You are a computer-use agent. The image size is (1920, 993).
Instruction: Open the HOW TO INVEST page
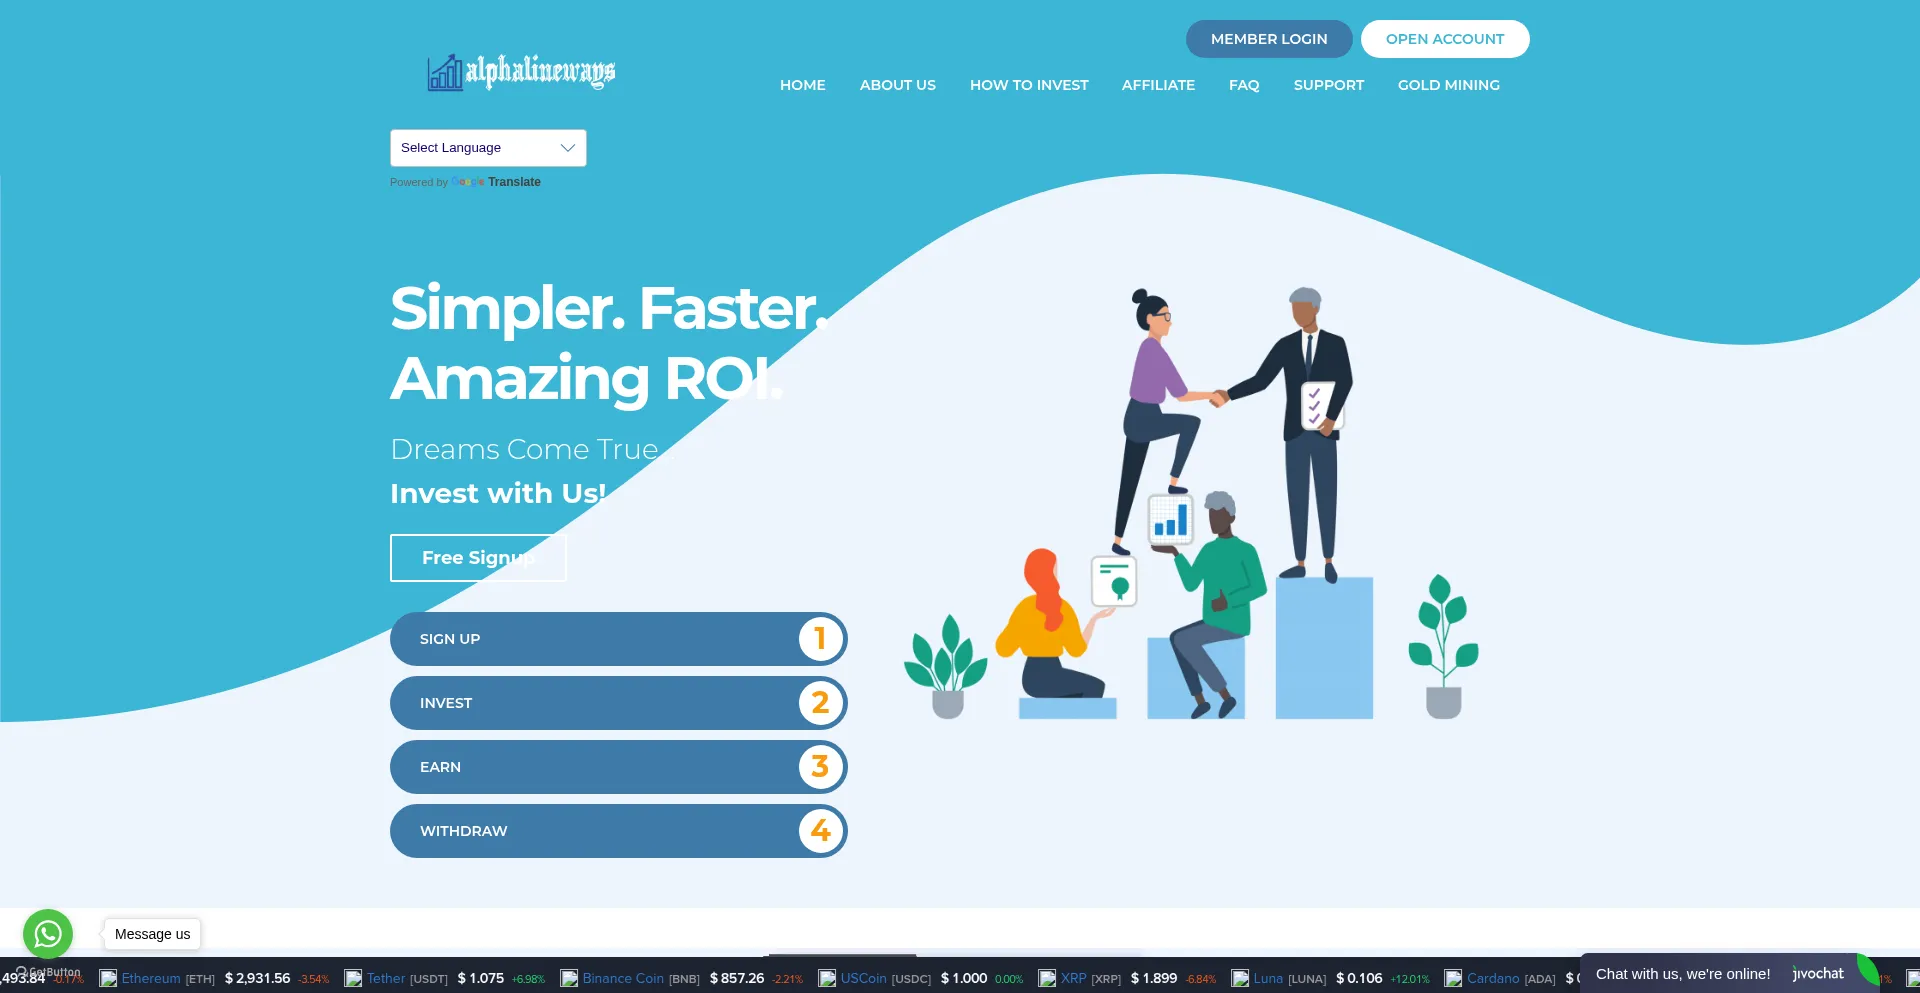pyautogui.click(x=1029, y=85)
